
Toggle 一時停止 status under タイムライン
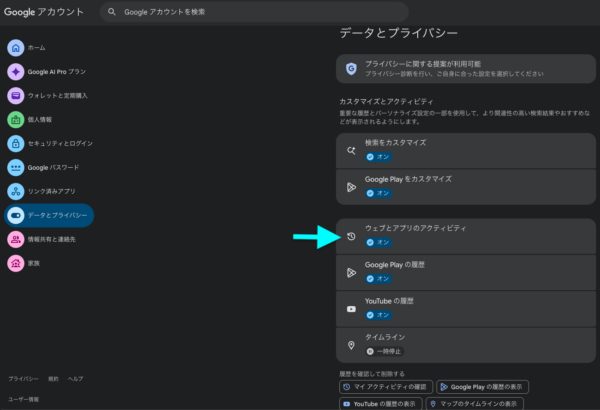(384, 351)
